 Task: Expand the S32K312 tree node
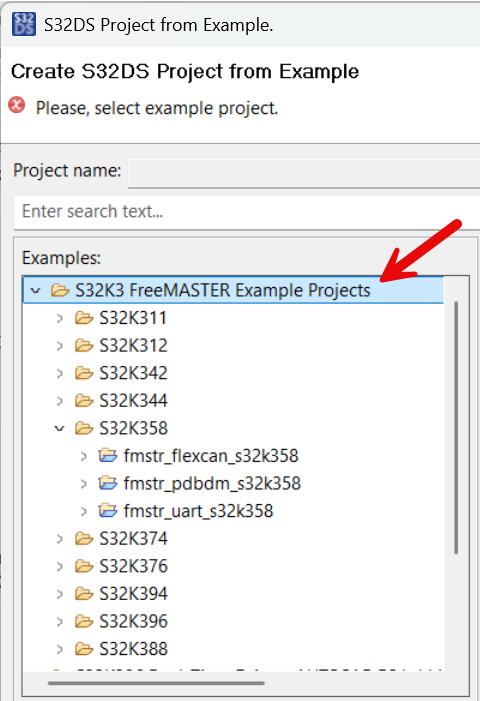tap(60, 346)
